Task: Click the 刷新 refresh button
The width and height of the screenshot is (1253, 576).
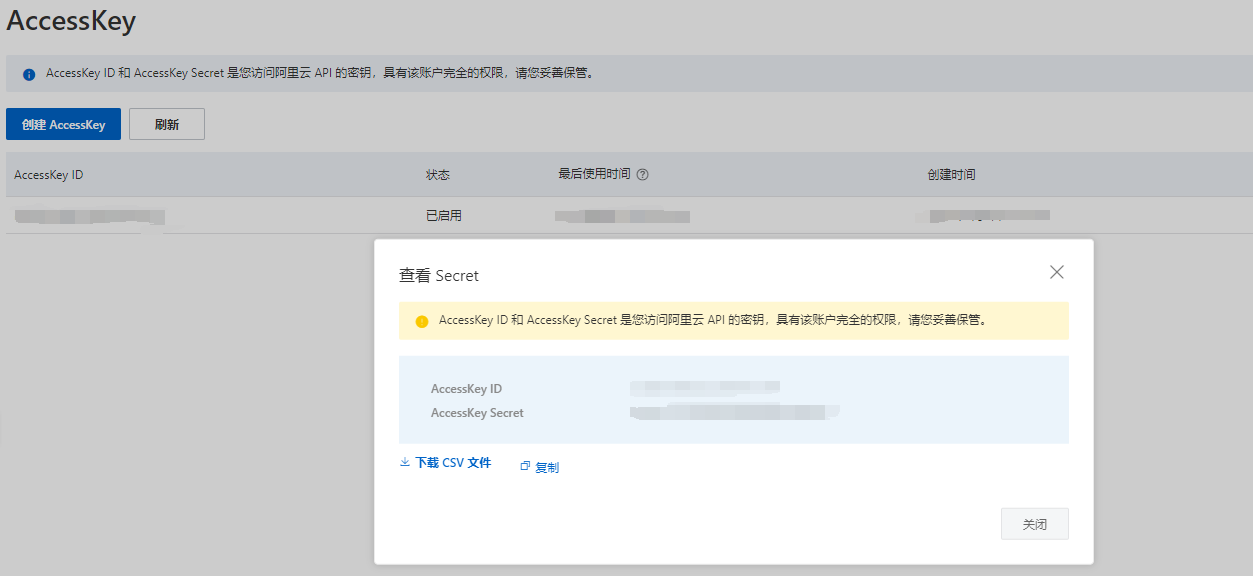Action: (x=167, y=124)
